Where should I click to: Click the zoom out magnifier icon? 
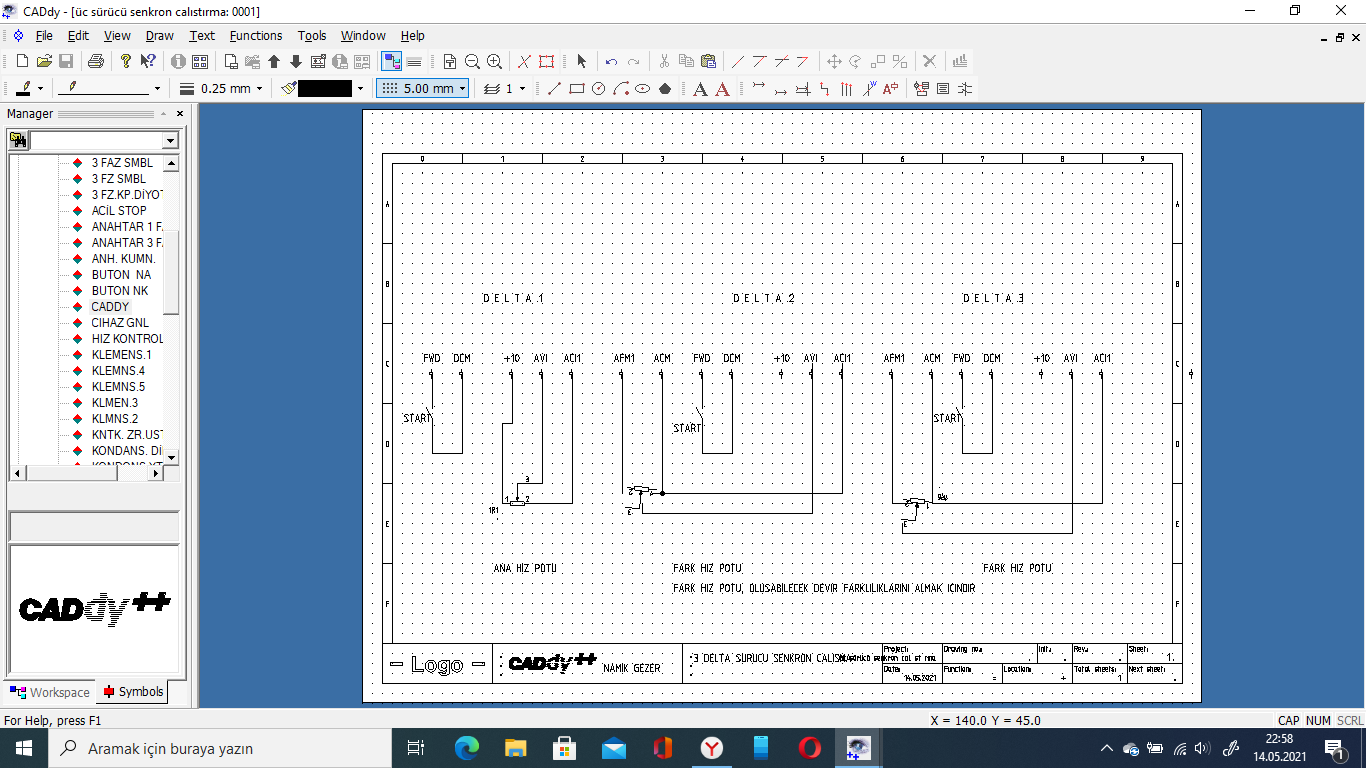[x=472, y=62]
